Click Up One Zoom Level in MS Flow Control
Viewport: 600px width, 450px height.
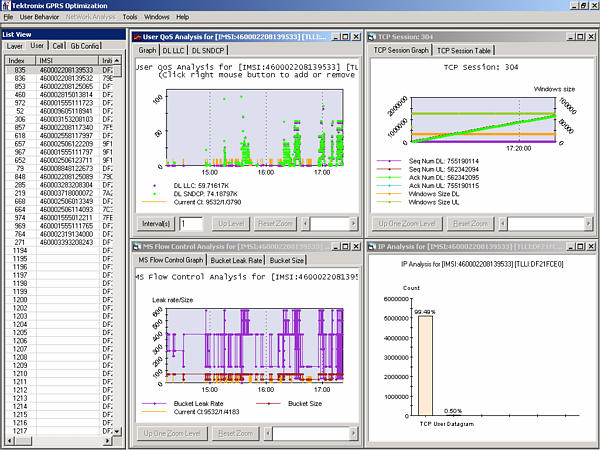coord(172,434)
